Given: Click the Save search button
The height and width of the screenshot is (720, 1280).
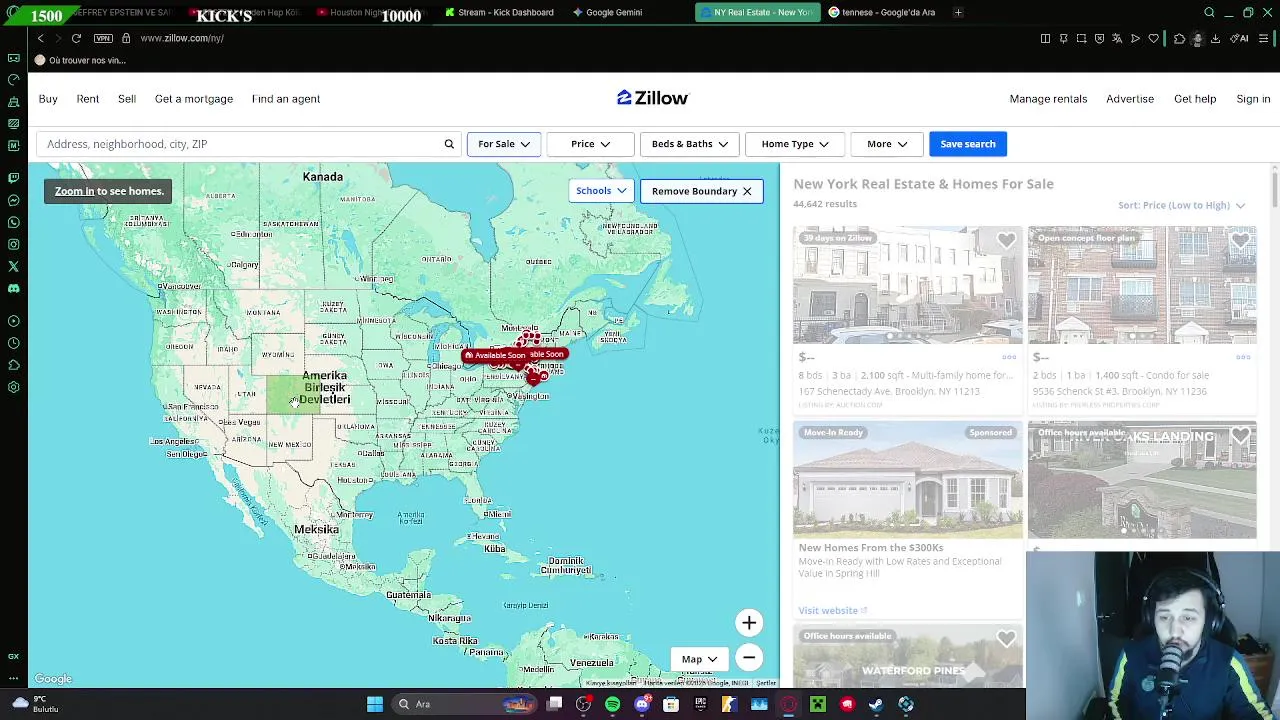Looking at the screenshot, I should coord(968,144).
